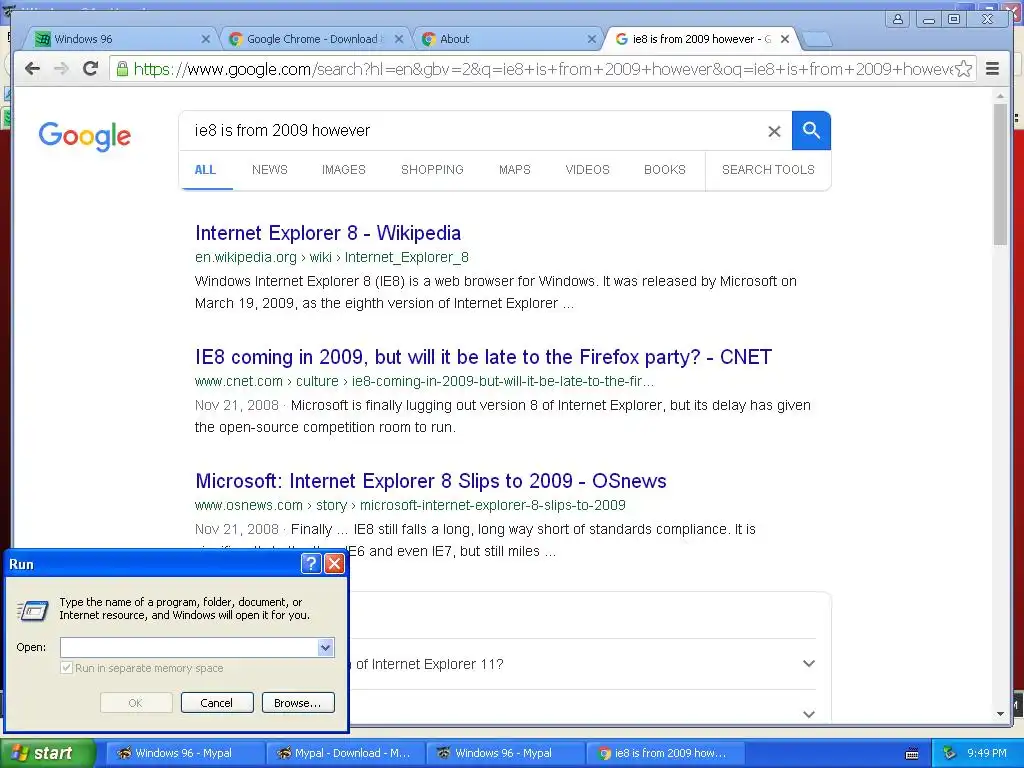Open the Run dialog Open dropdown arrow
Viewport: 1024px width, 768px height.
(x=325, y=647)
